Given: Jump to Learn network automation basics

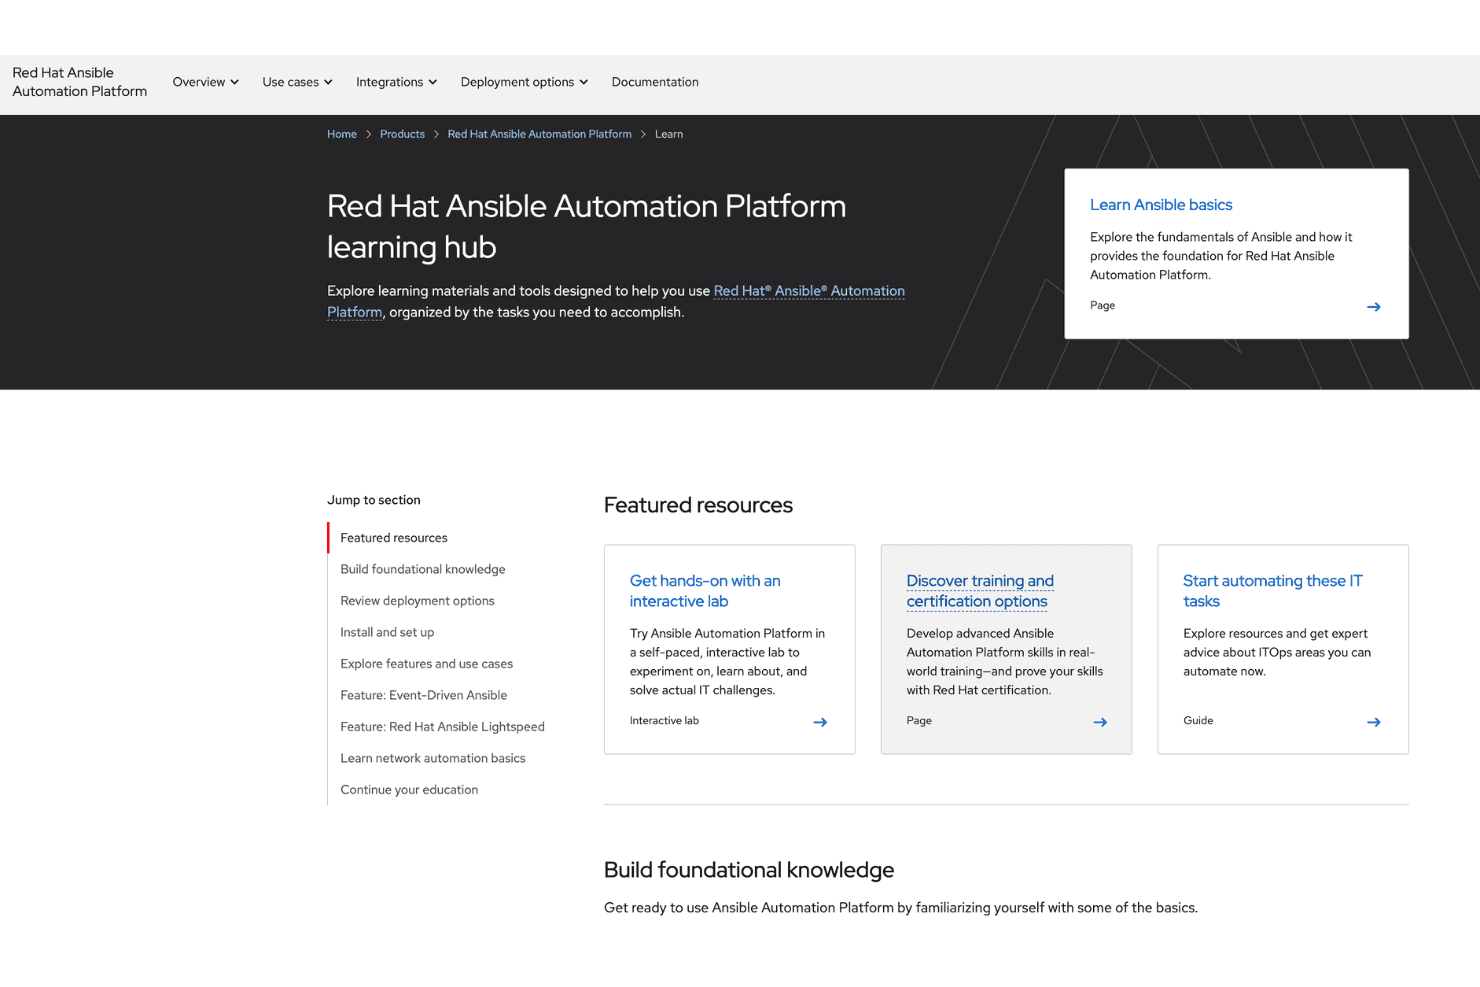Looking at the screenshot, I should tap(432, 758).
